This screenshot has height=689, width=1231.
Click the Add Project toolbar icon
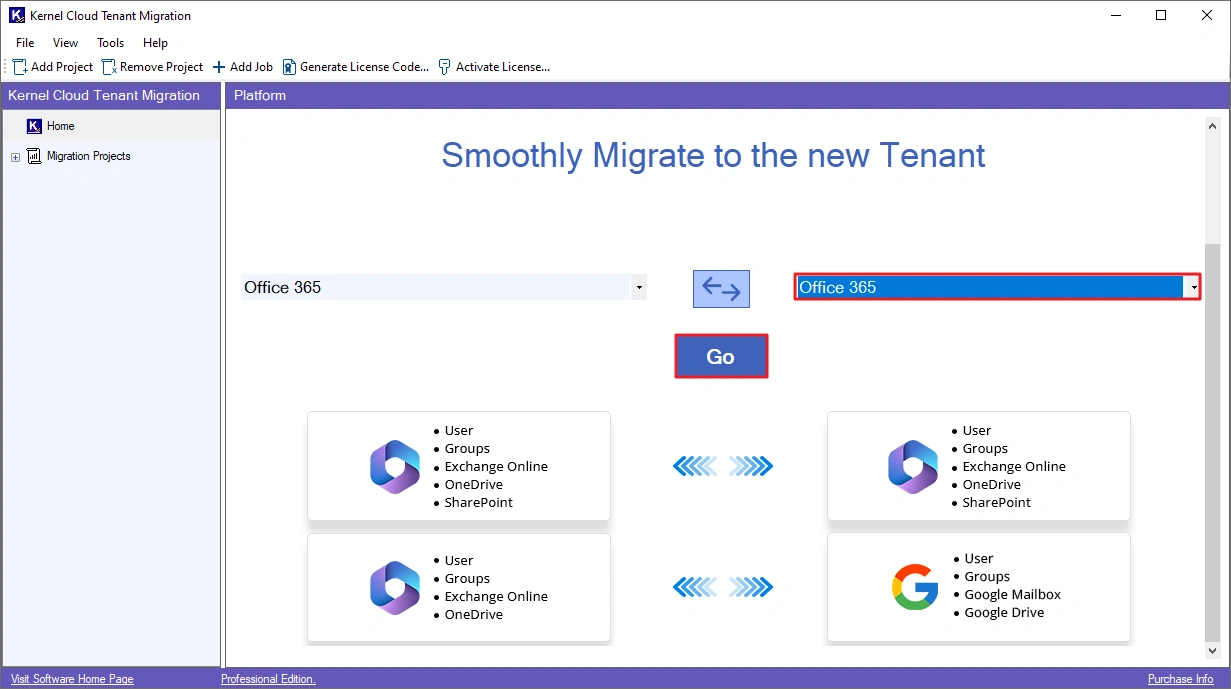coord(20,67)
